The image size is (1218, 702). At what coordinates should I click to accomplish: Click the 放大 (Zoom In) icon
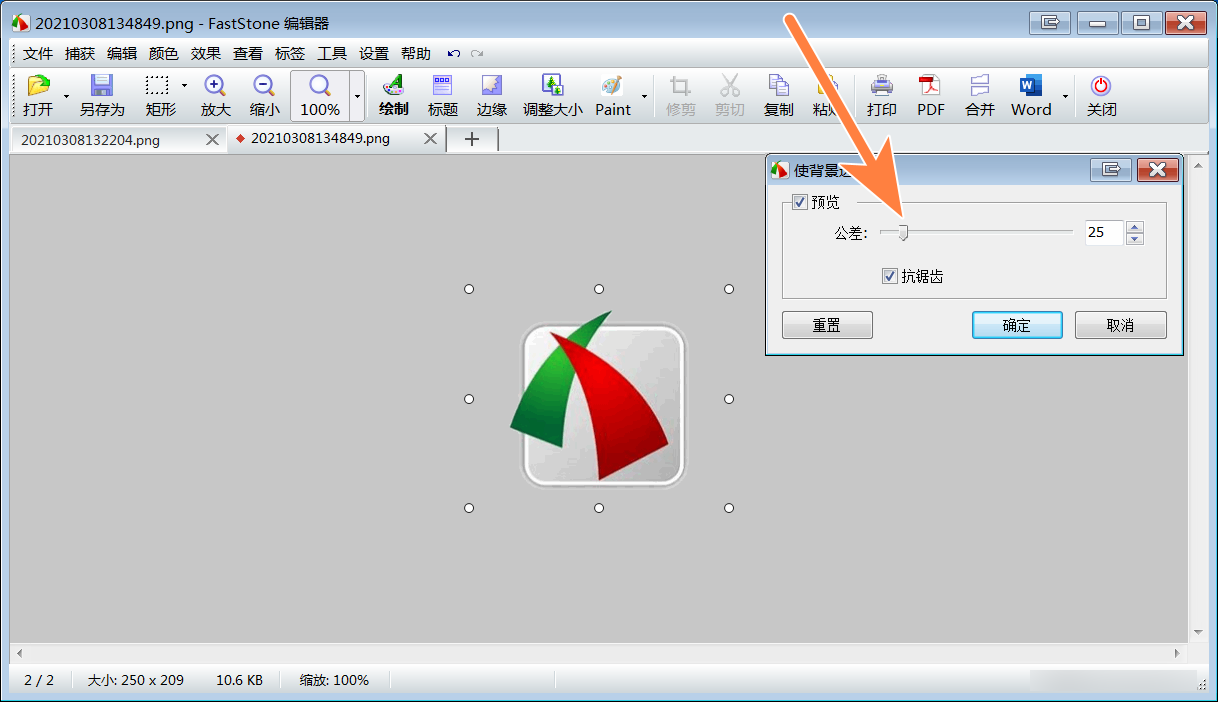click(x=215, y=96)
